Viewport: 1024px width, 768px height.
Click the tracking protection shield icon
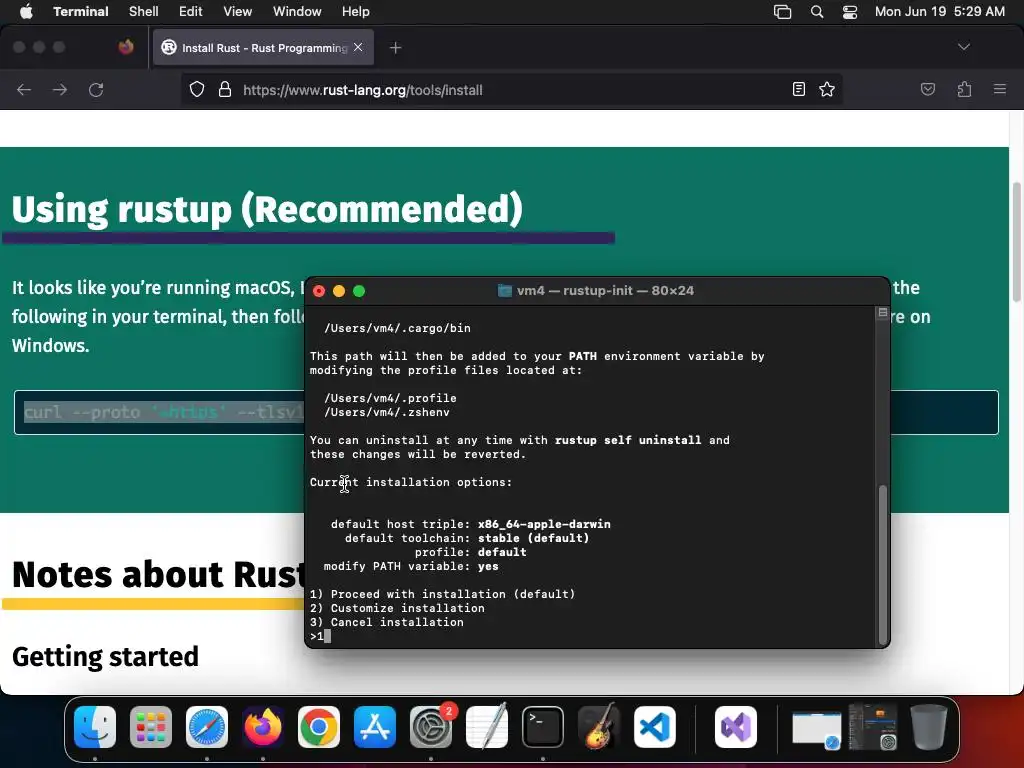coord(197,89)
